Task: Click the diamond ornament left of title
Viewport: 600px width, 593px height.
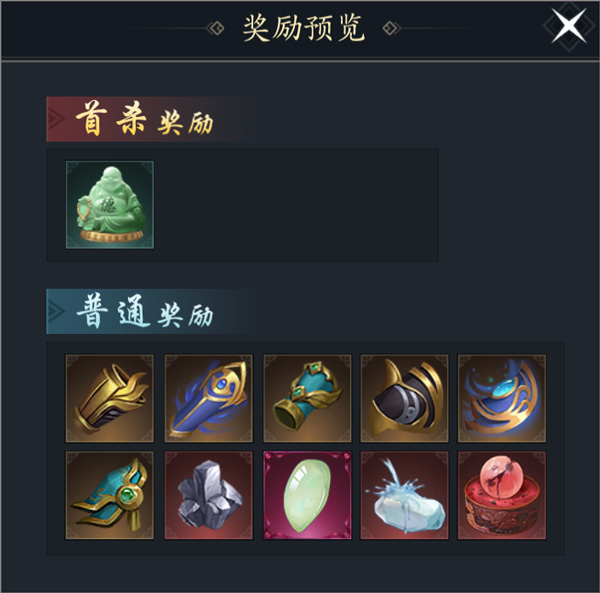Action: (x=215, y=28)
